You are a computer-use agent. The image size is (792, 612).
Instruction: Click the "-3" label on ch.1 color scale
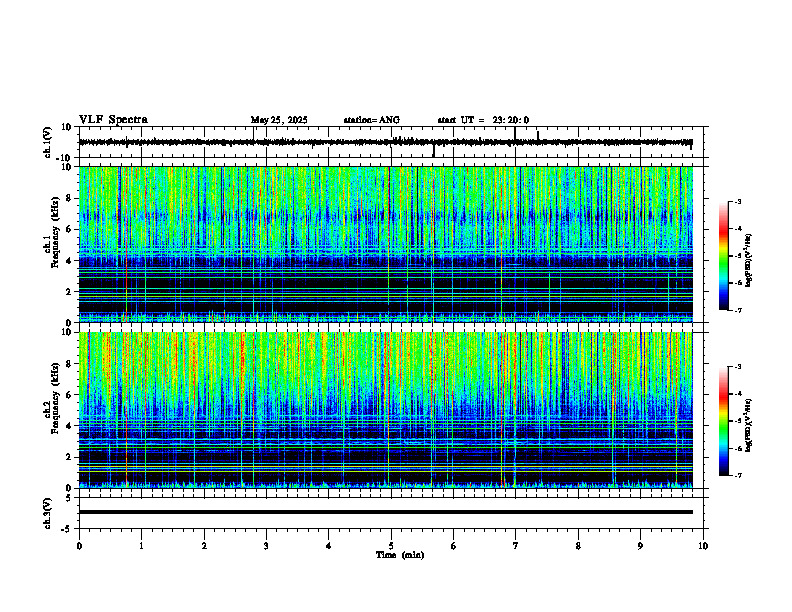(x=737, y=201)
